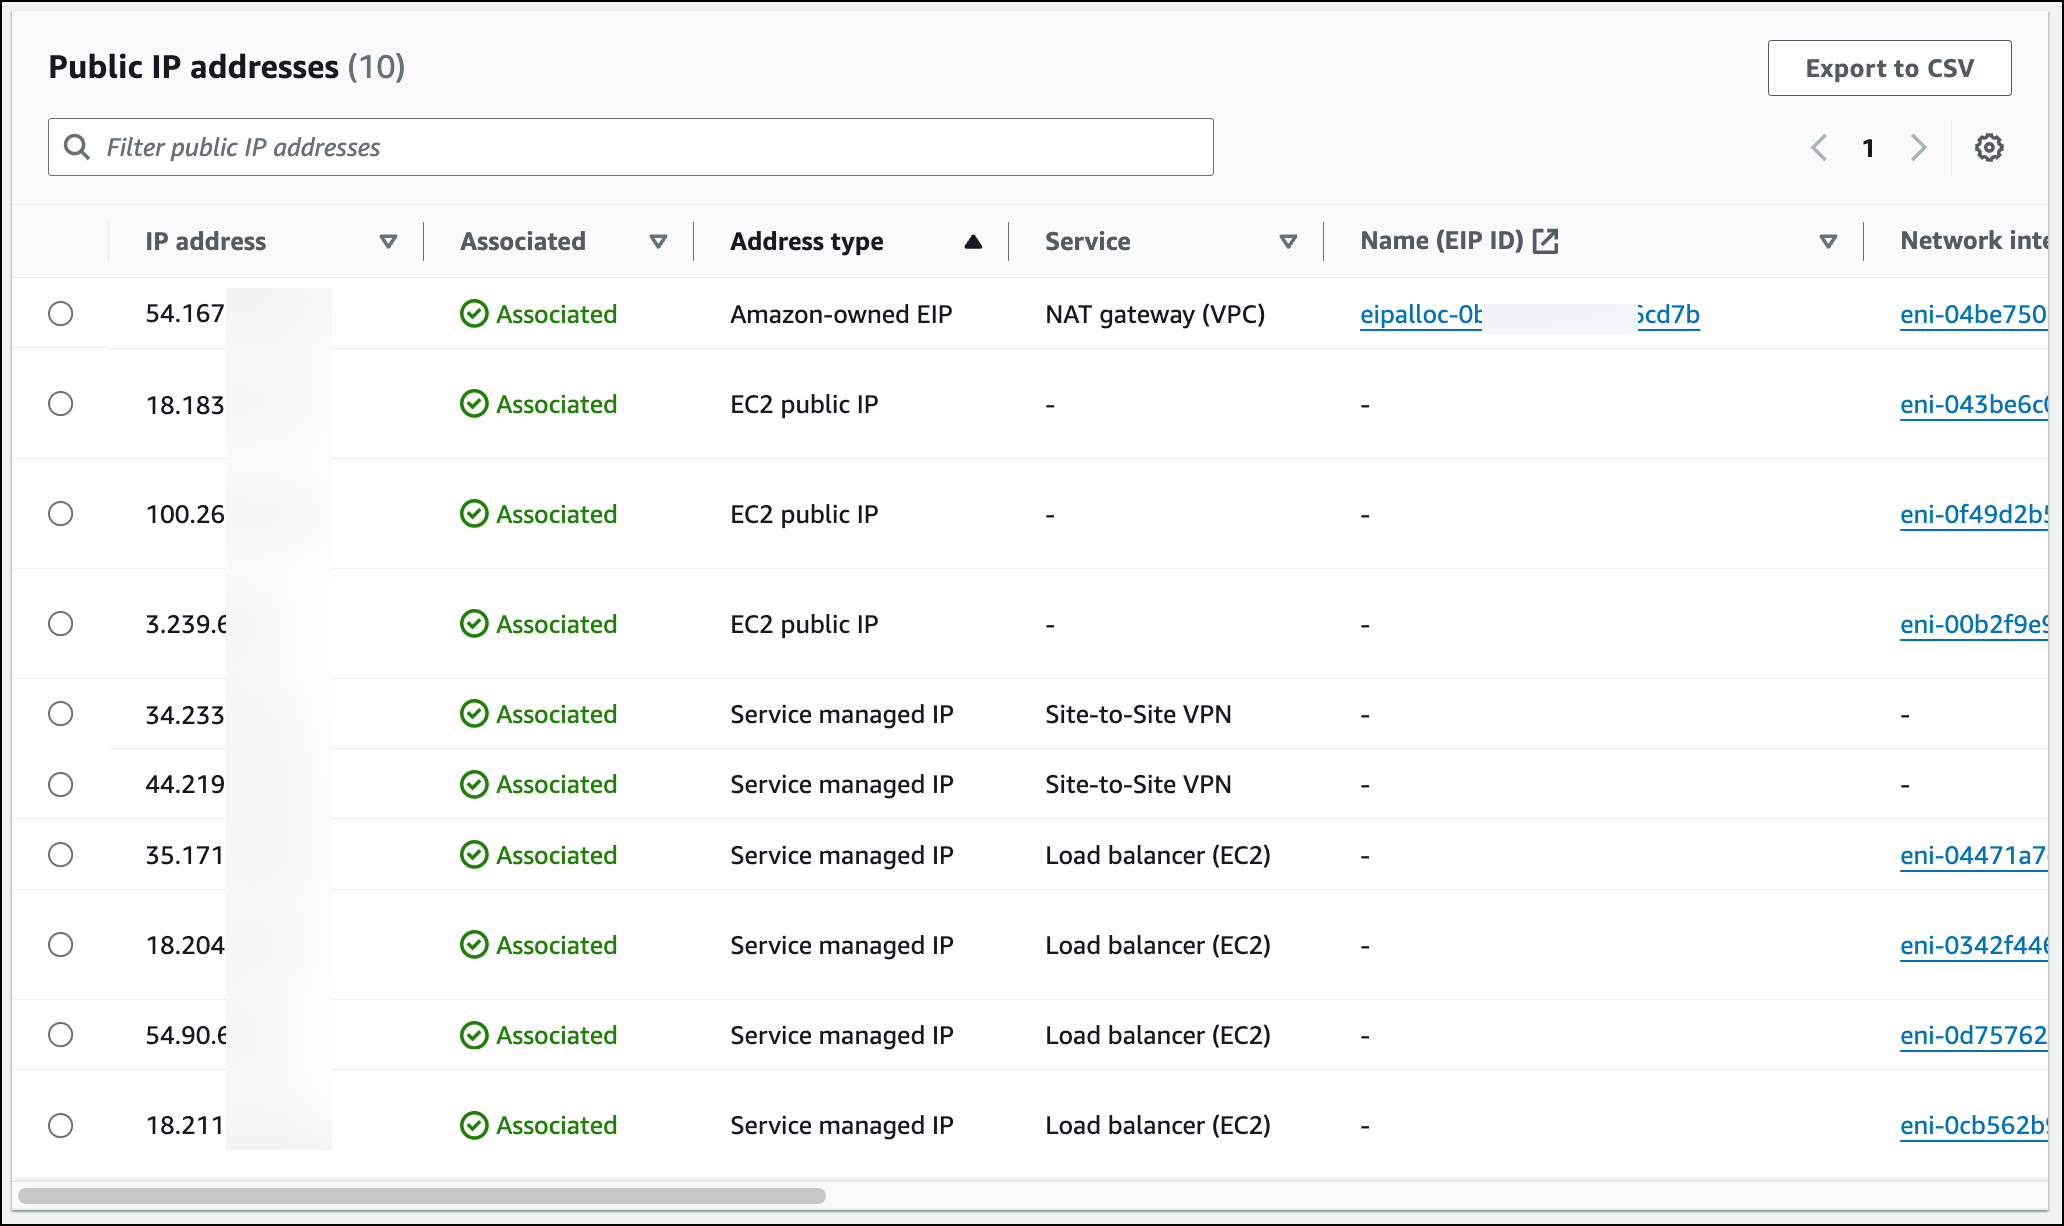Open network interface eni-0cb562b link
Image resolution: width=2064 pixels, height=1226 pixels.
point(1973,1126)
